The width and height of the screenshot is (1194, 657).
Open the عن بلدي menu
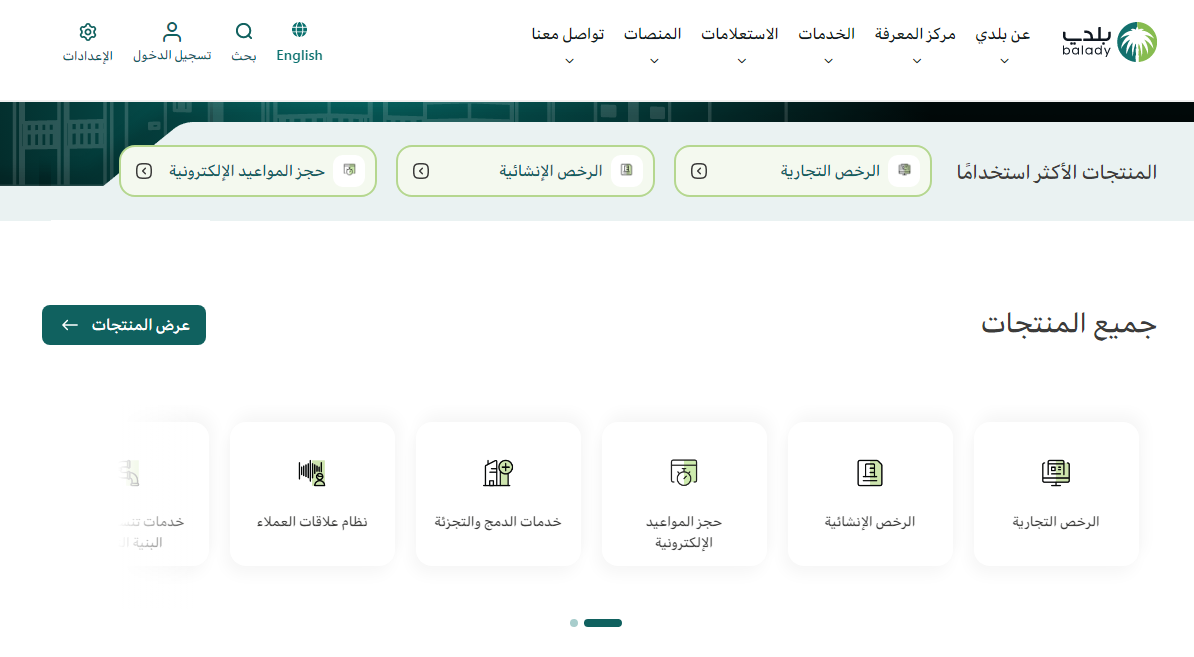click(1003, 34)
